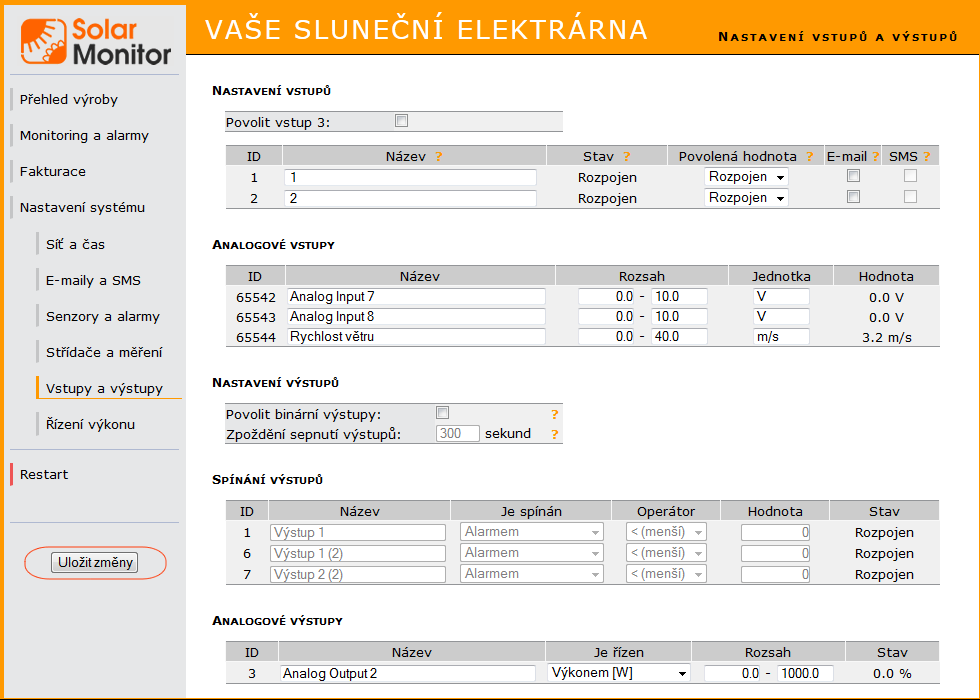
Task: Open Povolená hodnota dropdown for input 2
Action: [x=746, y=198]
